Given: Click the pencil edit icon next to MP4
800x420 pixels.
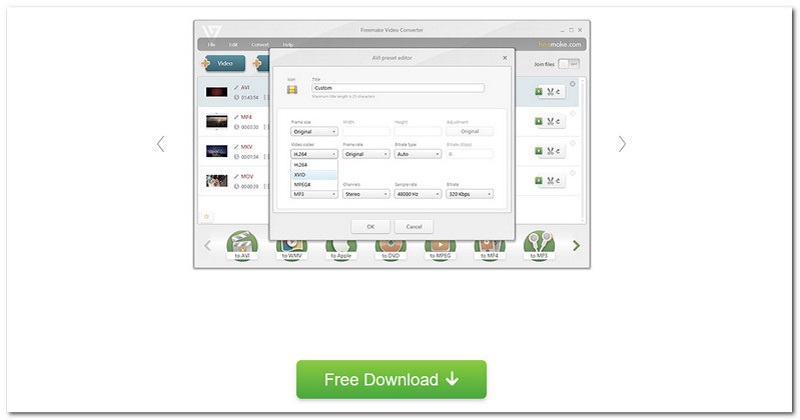Looking at the screenshot, I should pyautogui.click(x=236, y=117).
